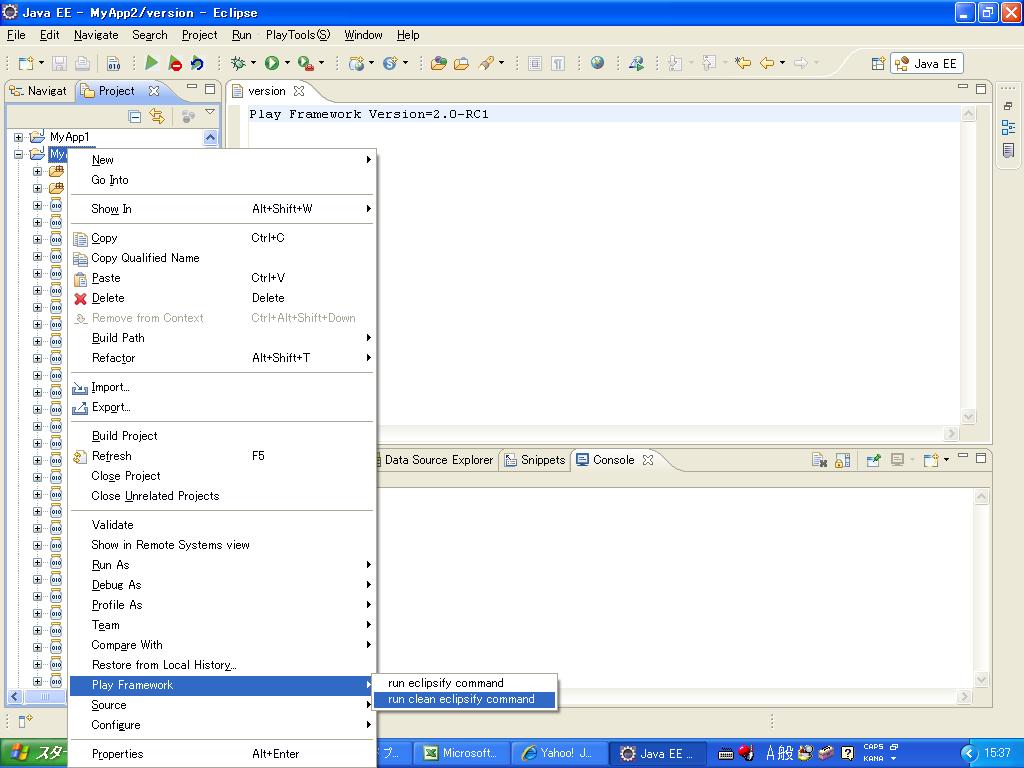
Task: Click the green Play run icon
Action: point(152,63)
